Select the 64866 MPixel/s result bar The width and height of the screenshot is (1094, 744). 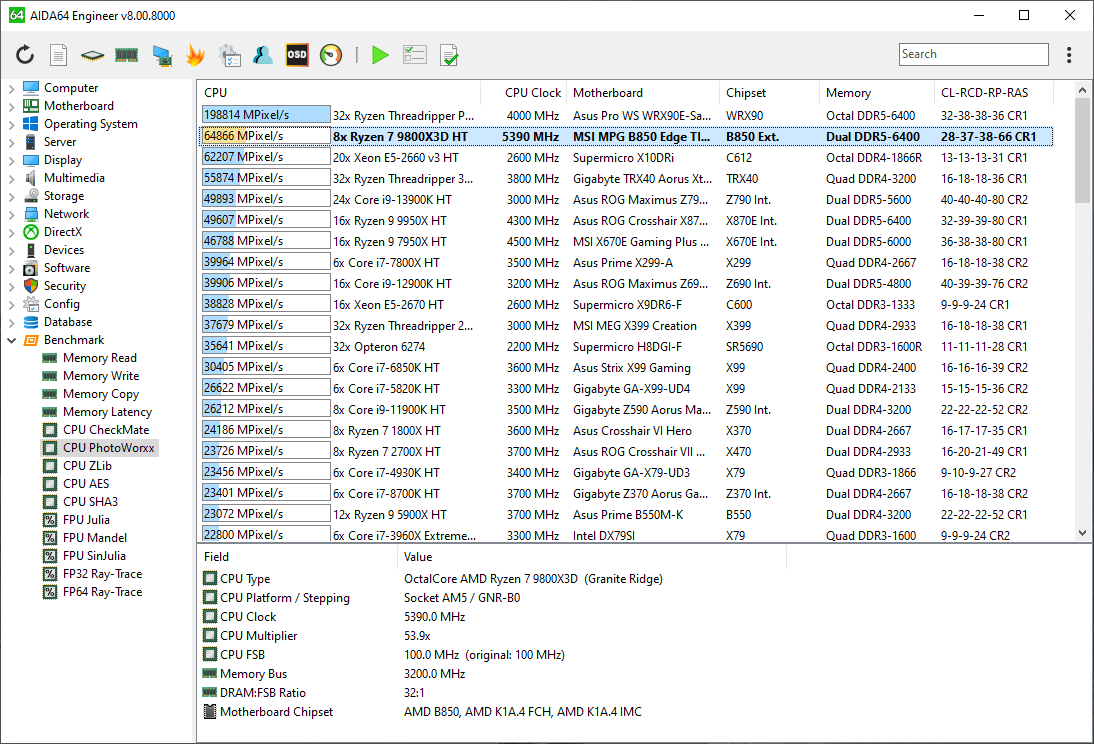coord(266,136)
